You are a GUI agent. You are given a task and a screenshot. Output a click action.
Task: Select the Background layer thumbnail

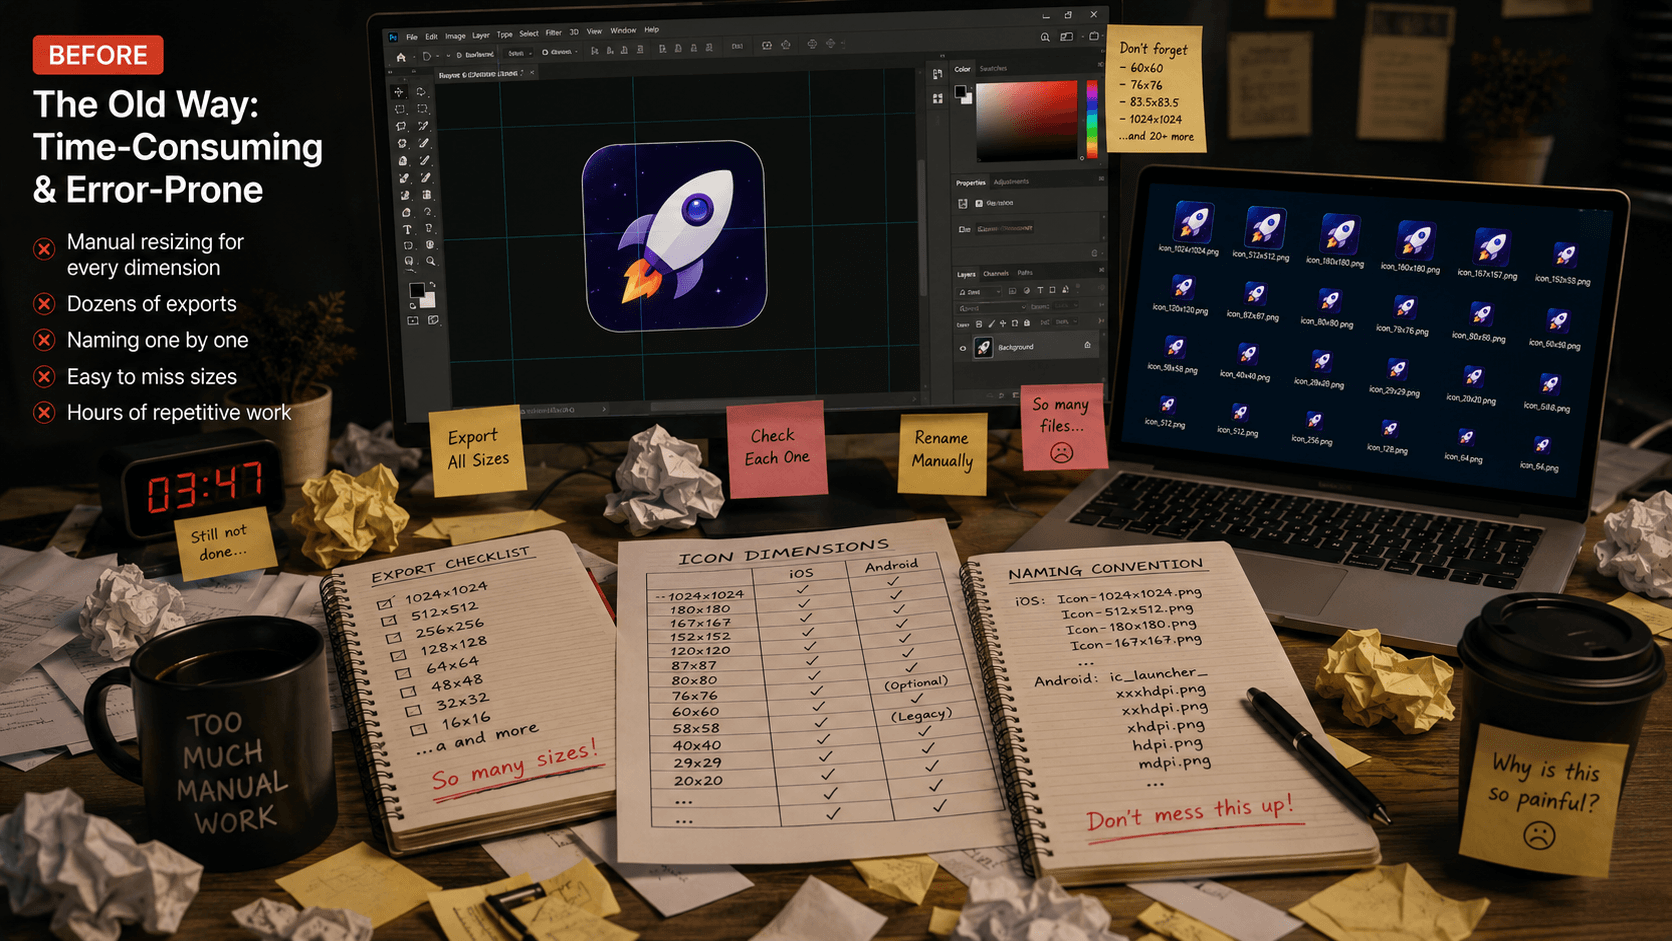[x=984, y=348]
